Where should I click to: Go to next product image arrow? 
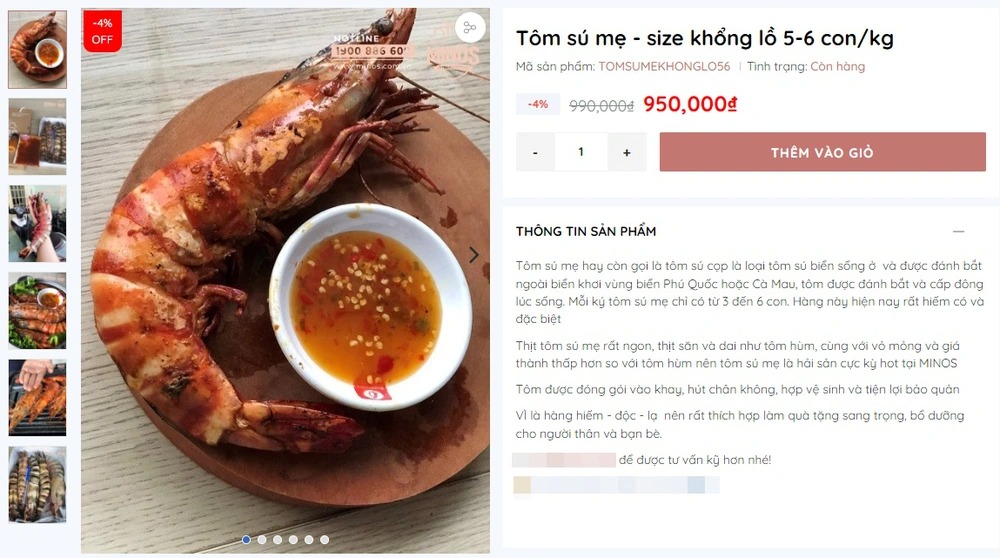(x=474, y=255)
